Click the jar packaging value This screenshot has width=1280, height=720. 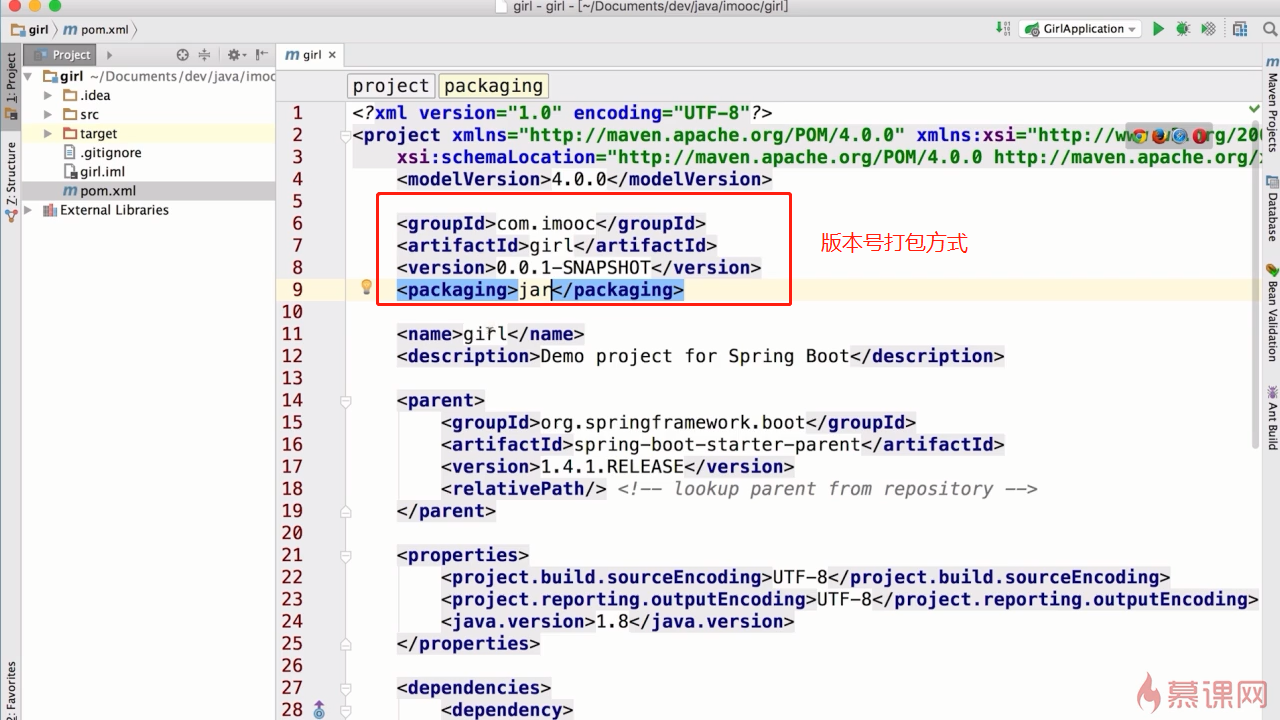click(535, 289)
